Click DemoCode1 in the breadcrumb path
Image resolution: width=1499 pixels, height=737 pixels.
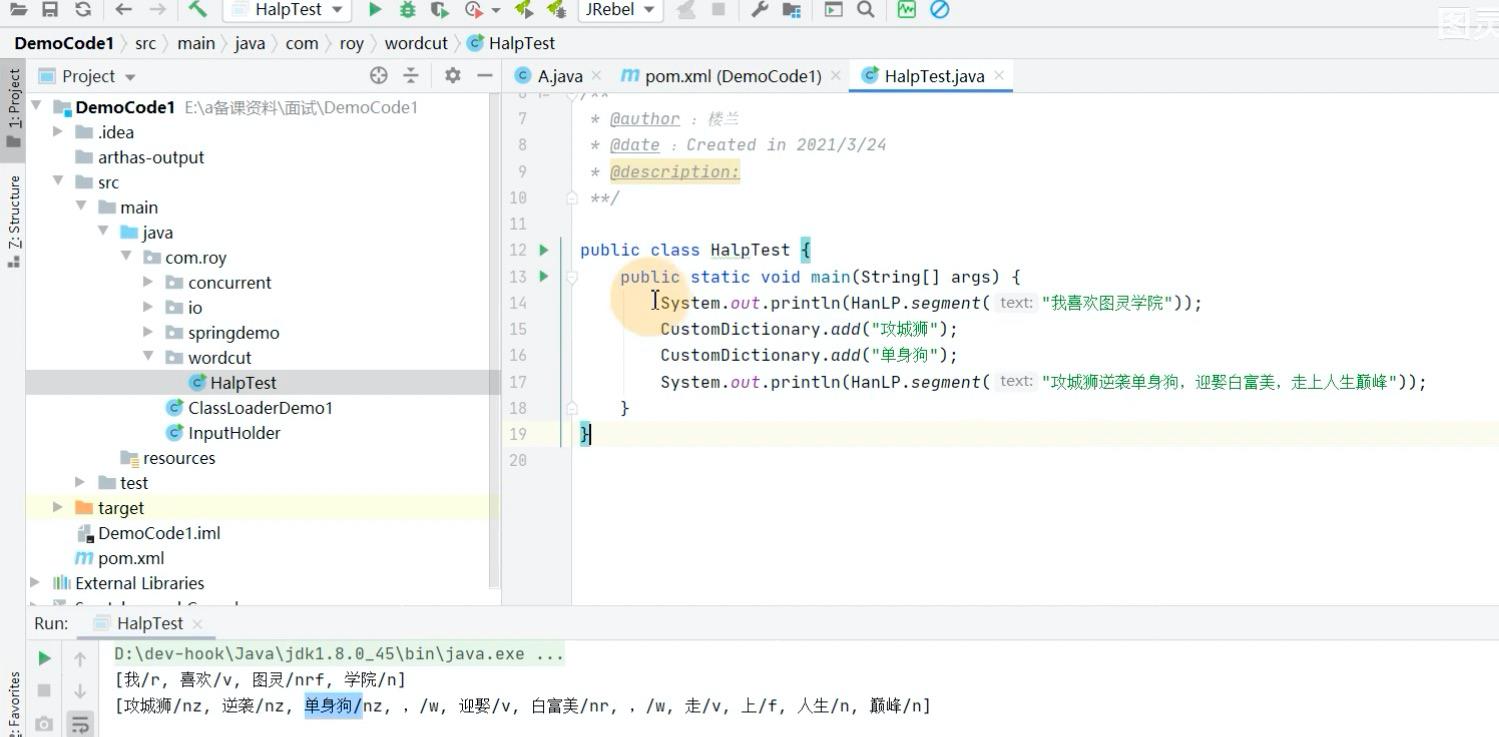pos(64,43)
